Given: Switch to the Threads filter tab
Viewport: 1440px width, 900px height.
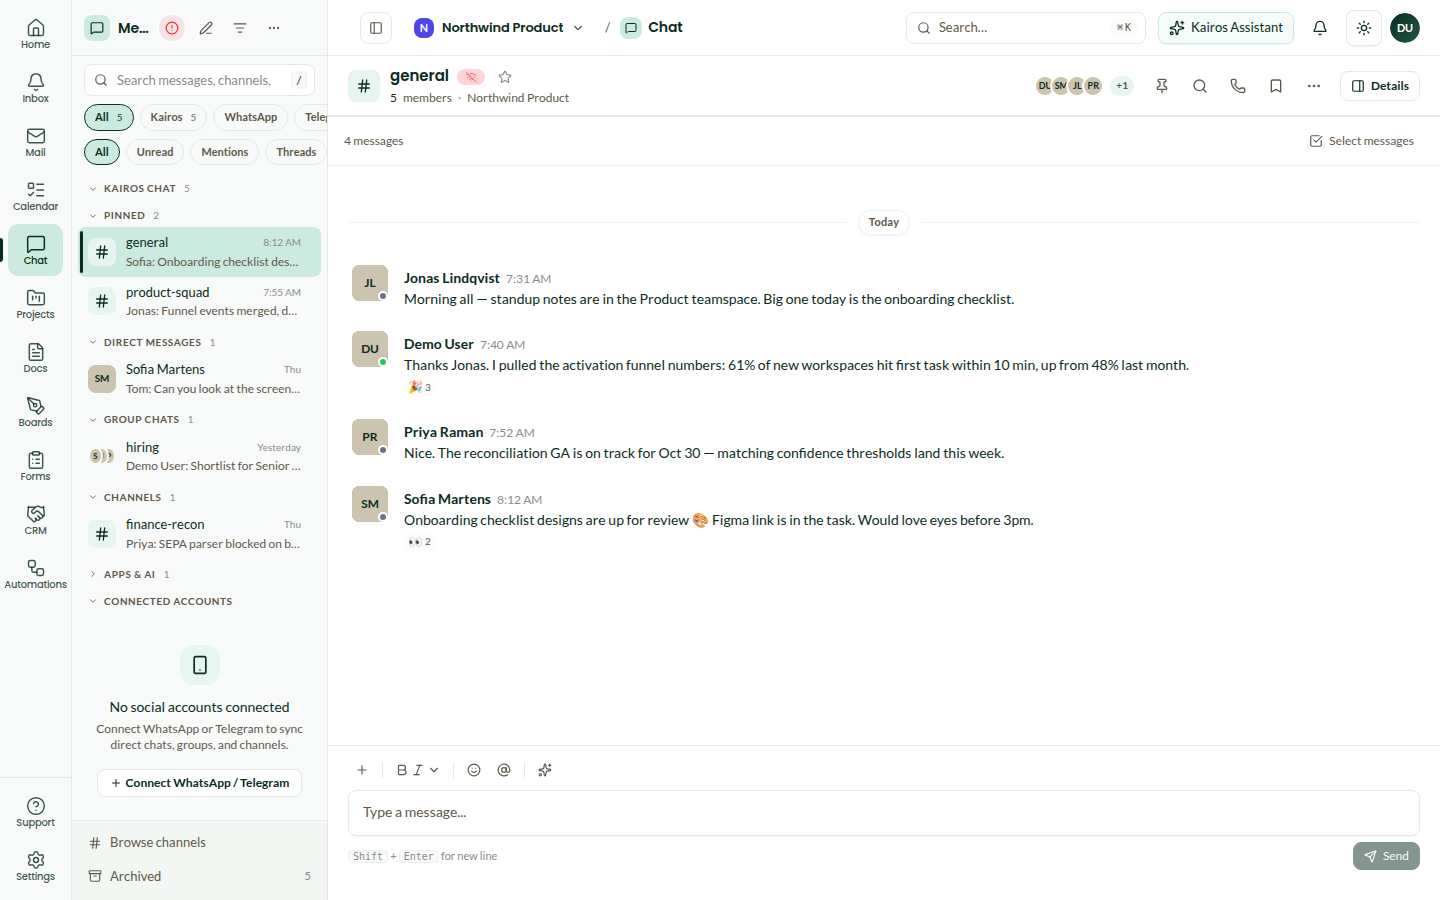Looking at the screenshot, I should (296, 152).
